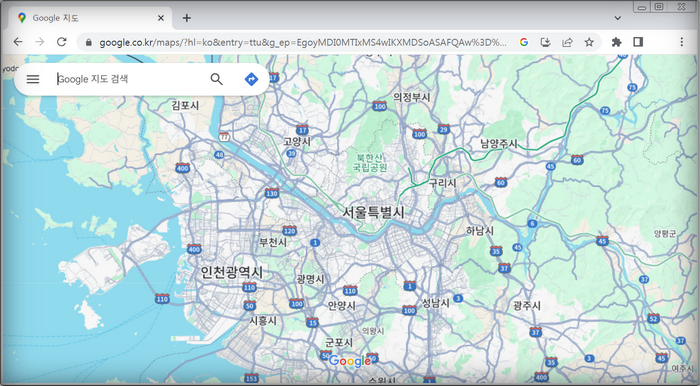This screenshot has height=386, width=700.
Task: Open the Google Maps hamburger menu
Action: click(x=33, y=79)
